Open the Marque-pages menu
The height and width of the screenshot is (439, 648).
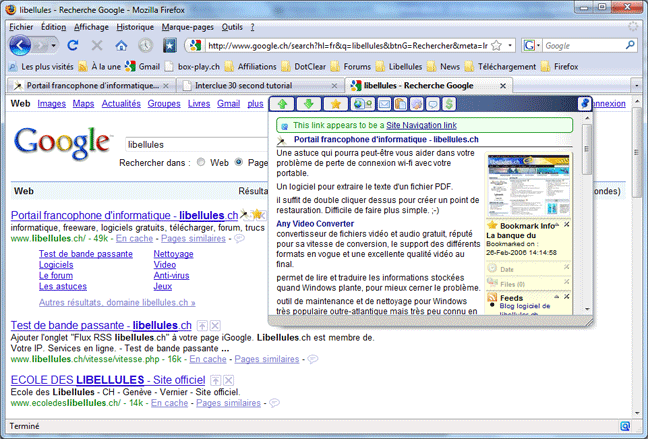(x=188, y=27)
